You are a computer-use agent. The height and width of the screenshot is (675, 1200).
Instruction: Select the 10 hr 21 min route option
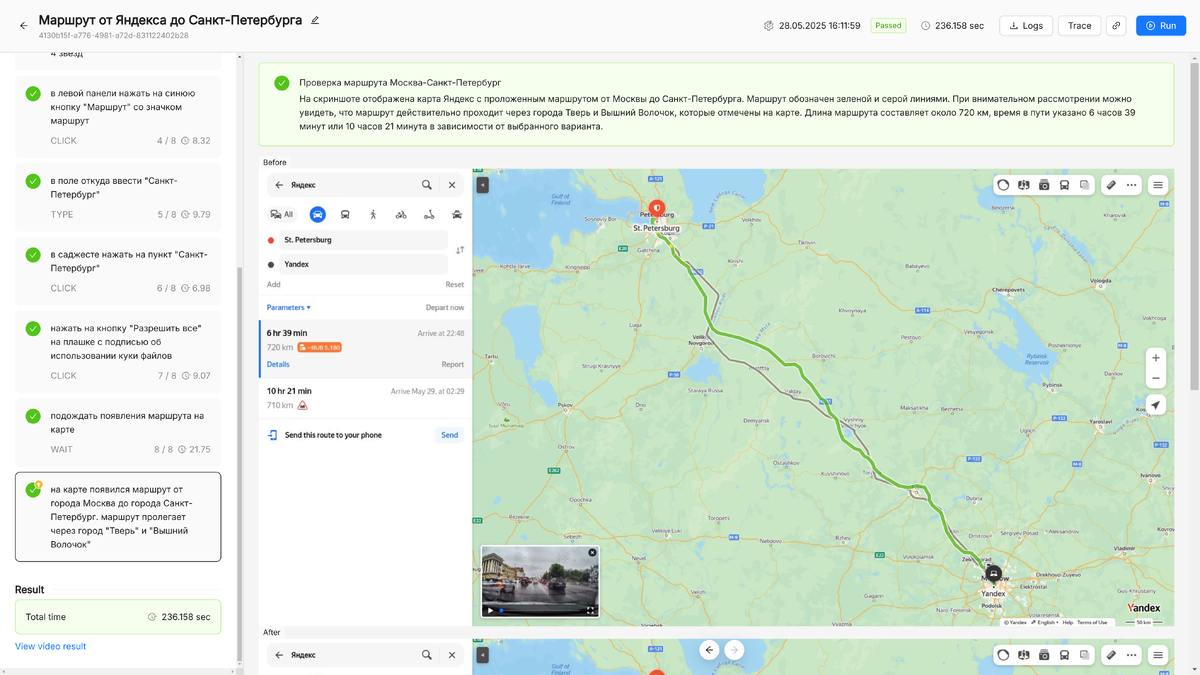[365, 398]
